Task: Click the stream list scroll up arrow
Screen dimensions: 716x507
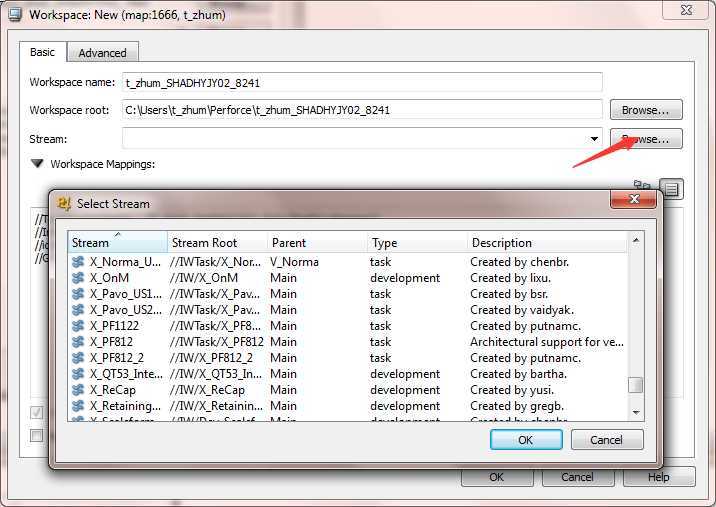Action: 636,240
